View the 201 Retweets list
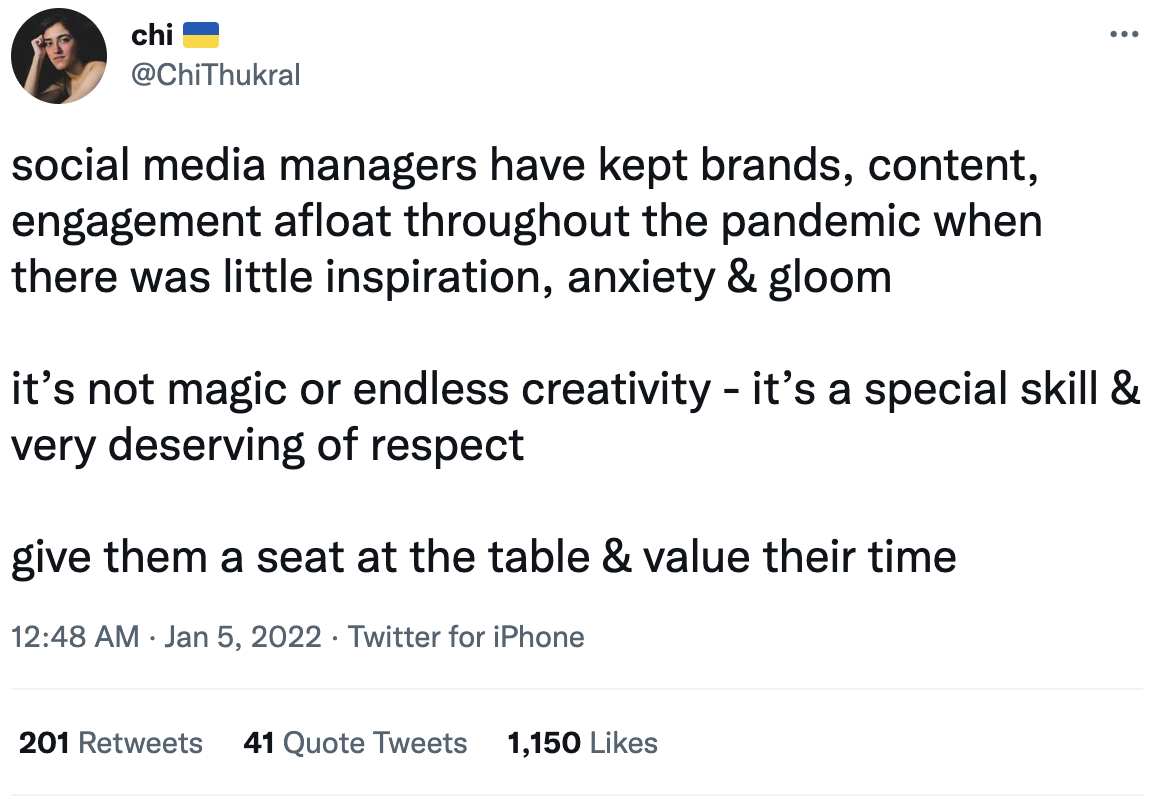The height and width of the screenshot is (800, 1166). point(111,743)
